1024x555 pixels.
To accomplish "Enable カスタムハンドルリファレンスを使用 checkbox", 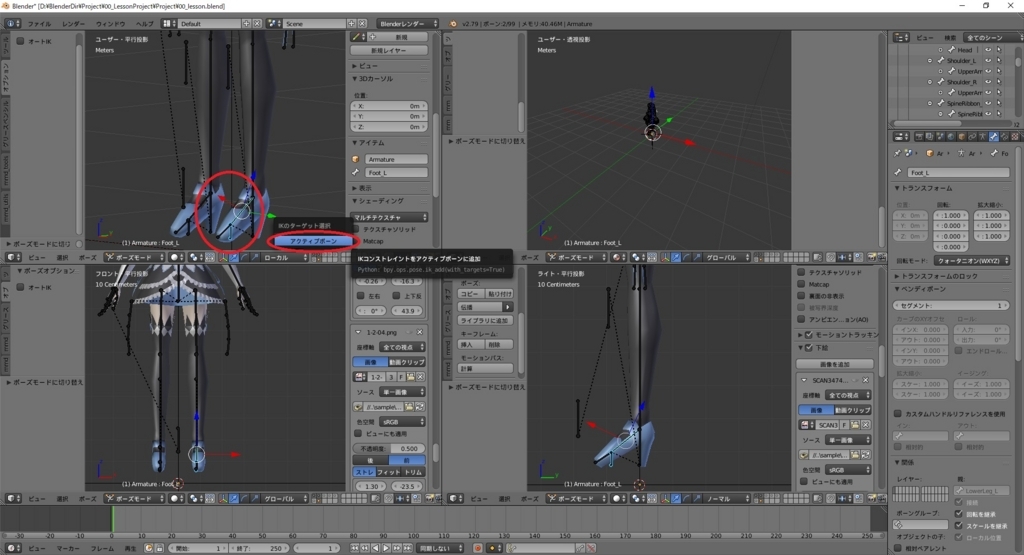I will [898, 414].
